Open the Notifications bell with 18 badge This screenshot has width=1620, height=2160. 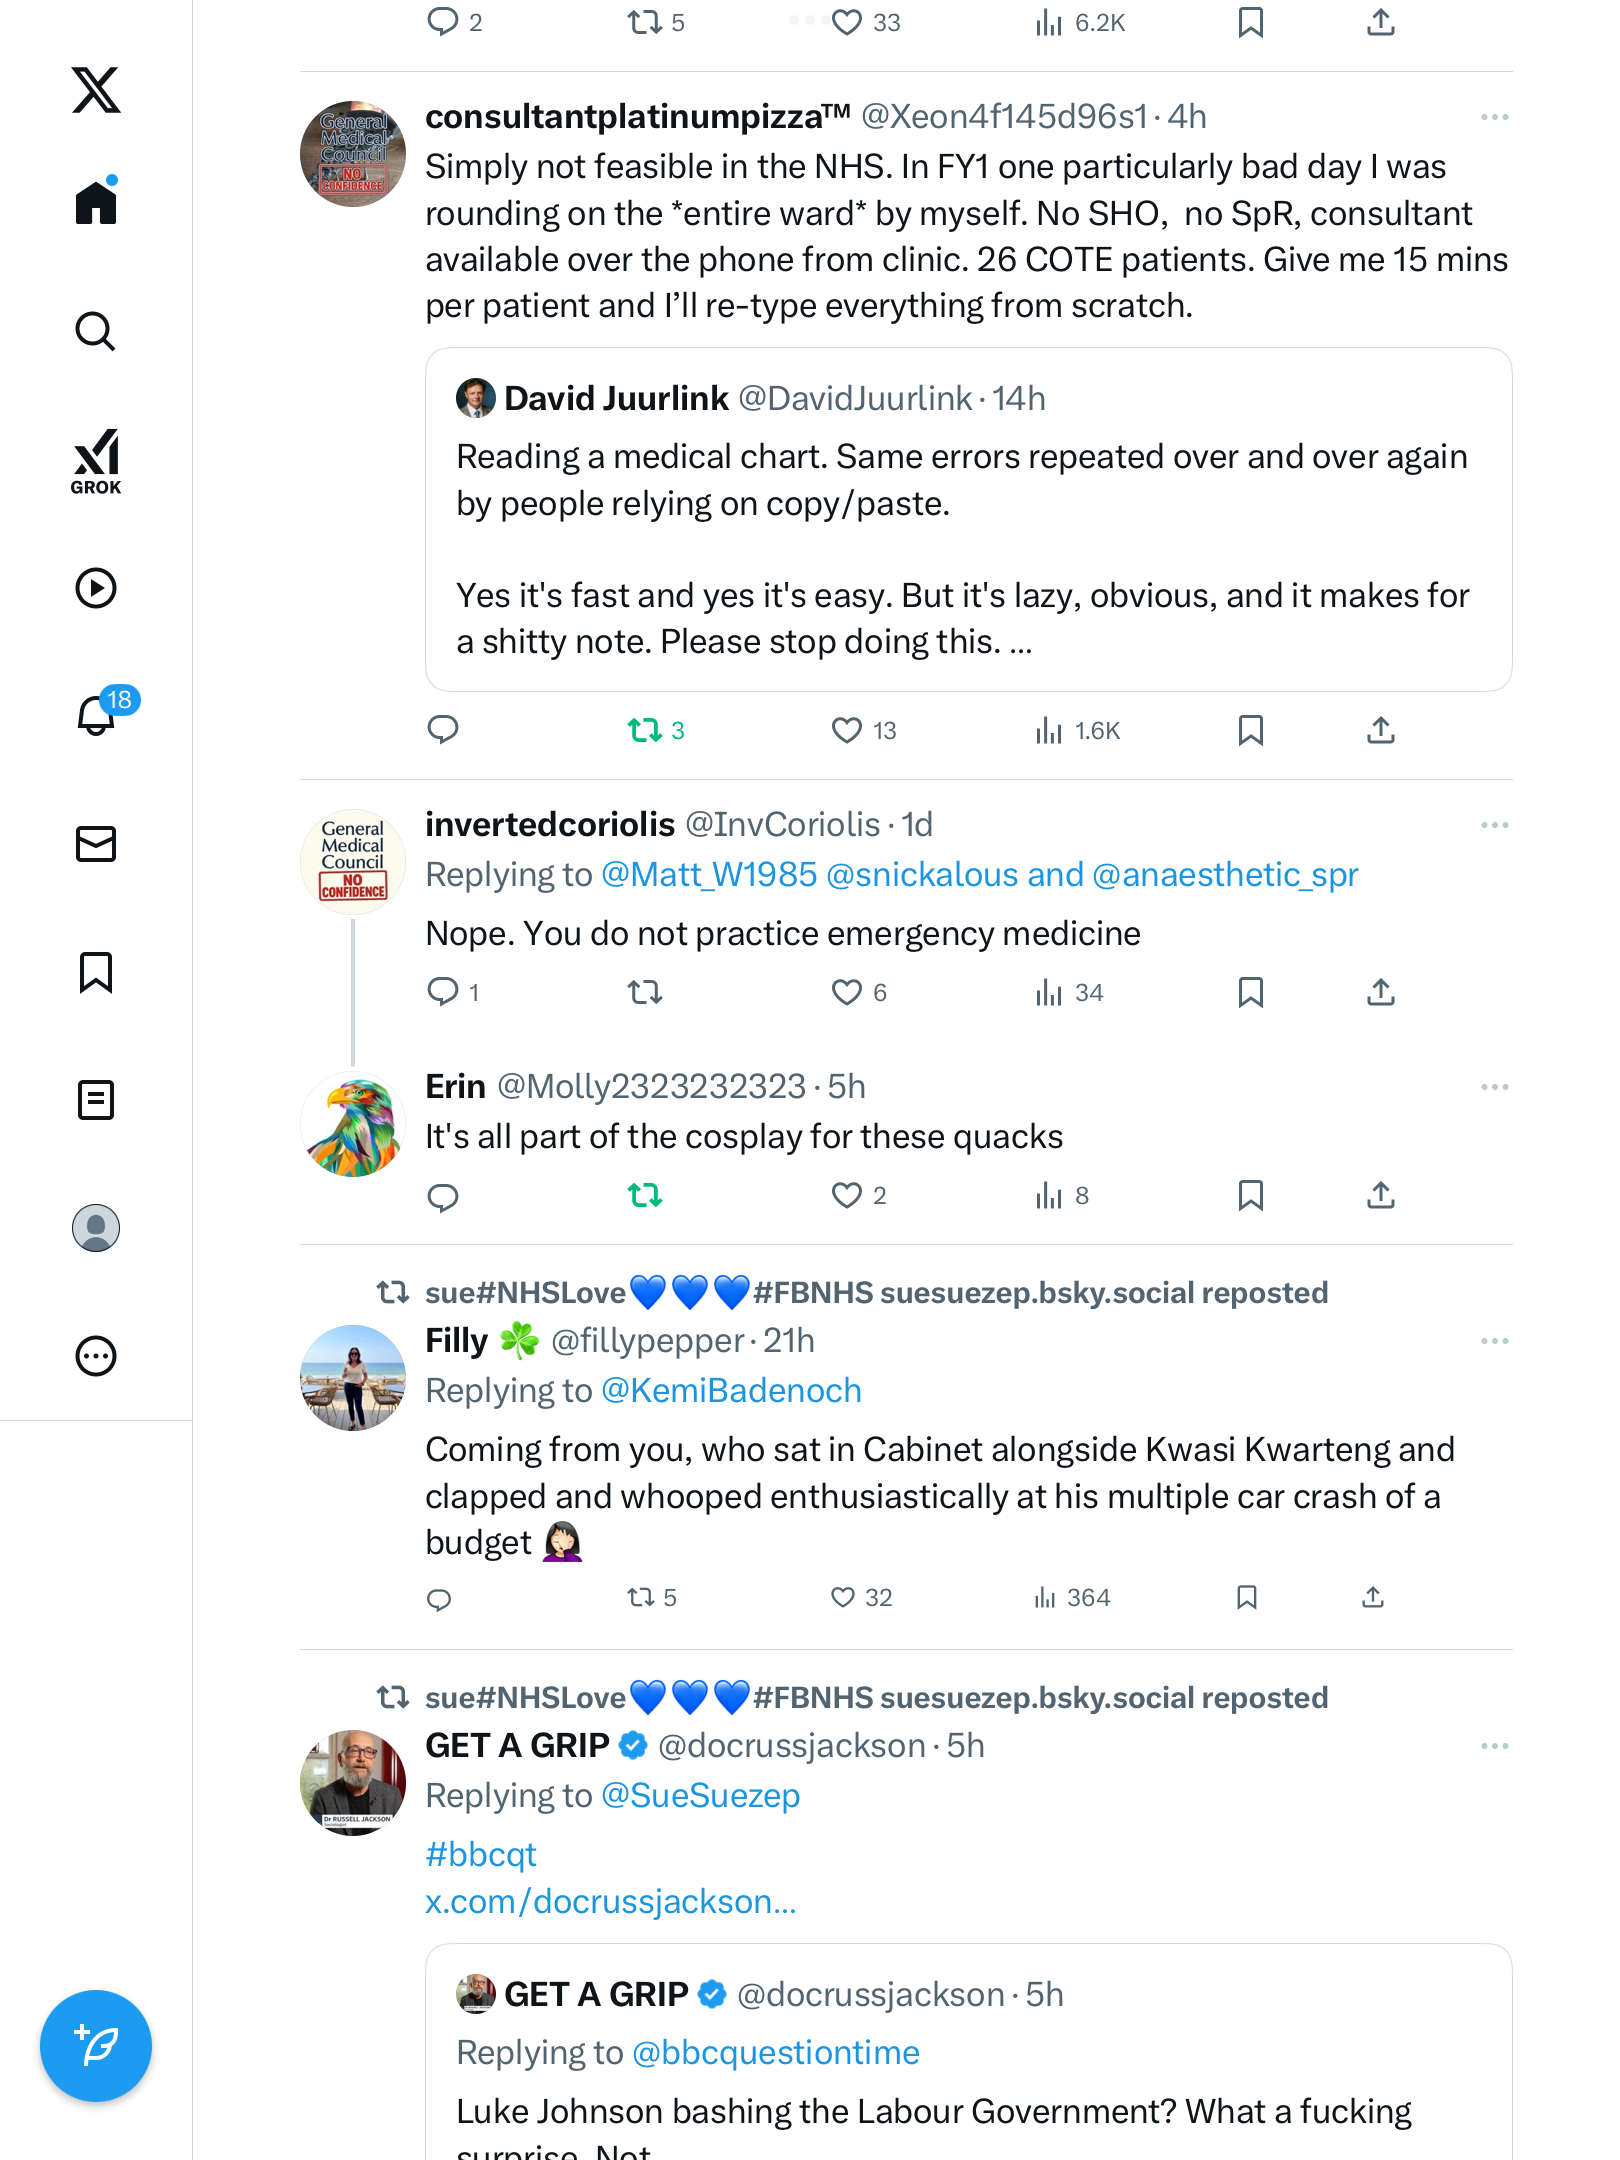point(97,715)
